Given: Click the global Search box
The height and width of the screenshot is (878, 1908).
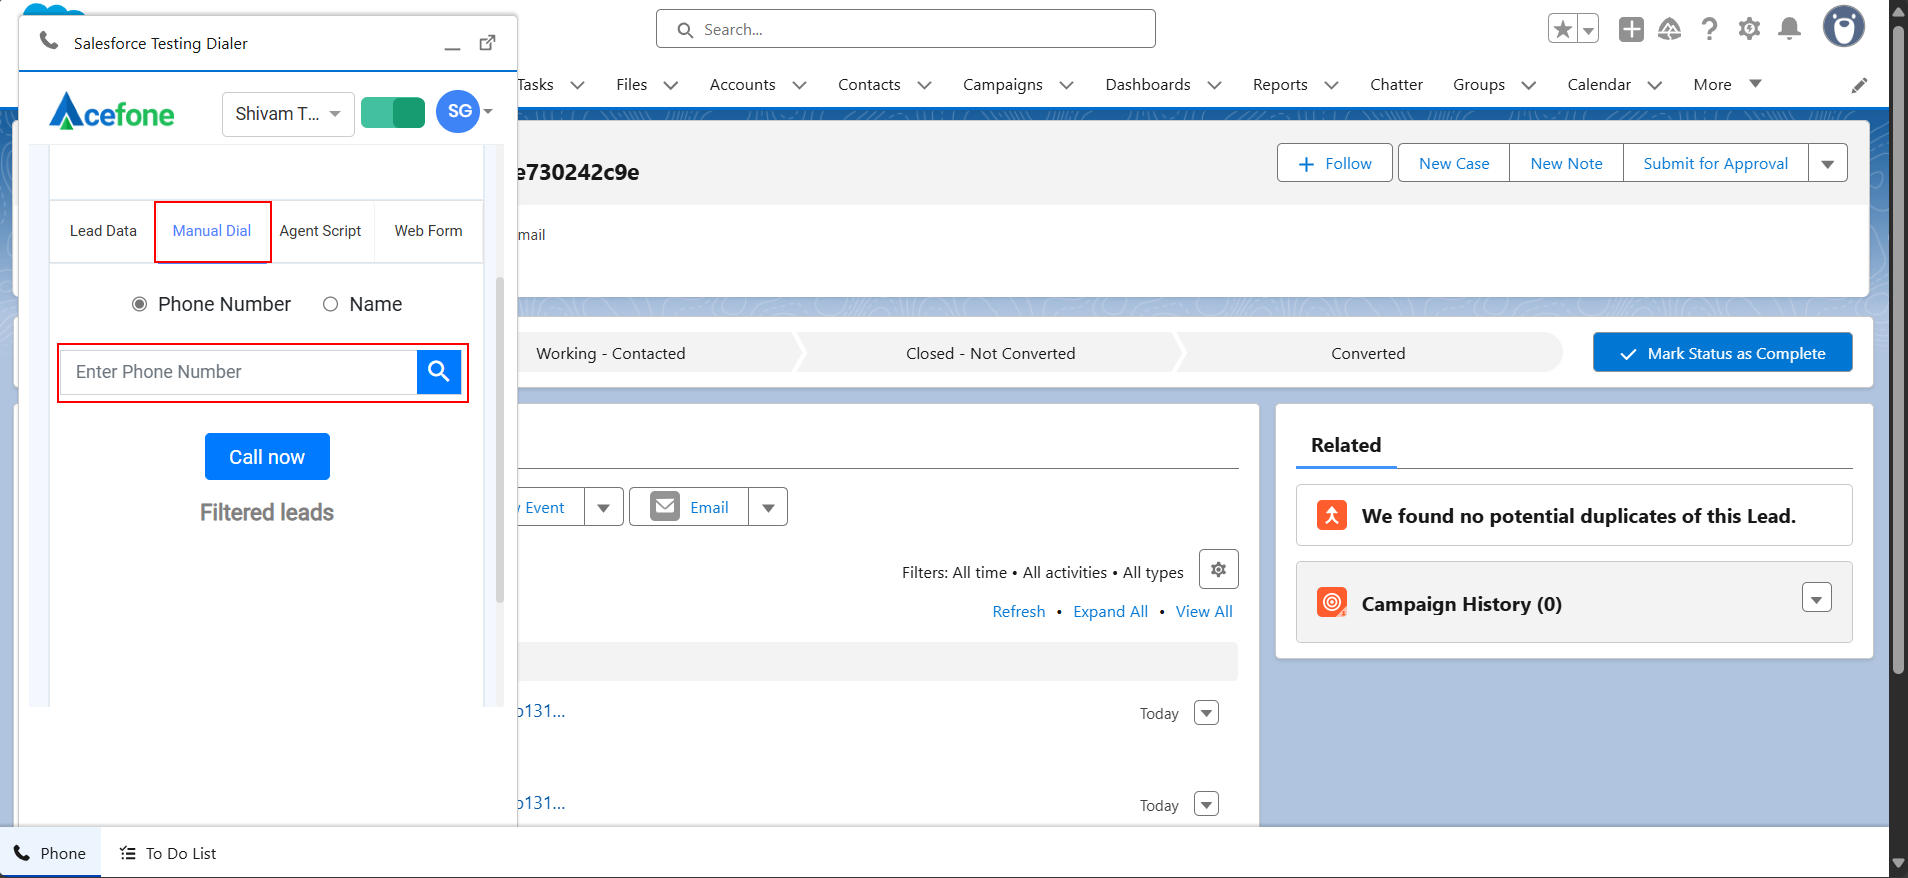Looking at the screenshot, I should click(x=906, y=29).
